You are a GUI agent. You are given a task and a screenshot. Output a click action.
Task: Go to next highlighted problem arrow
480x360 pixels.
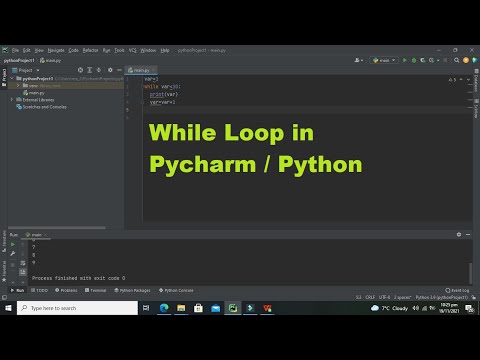pyautogui.click(x=468, y=80)
